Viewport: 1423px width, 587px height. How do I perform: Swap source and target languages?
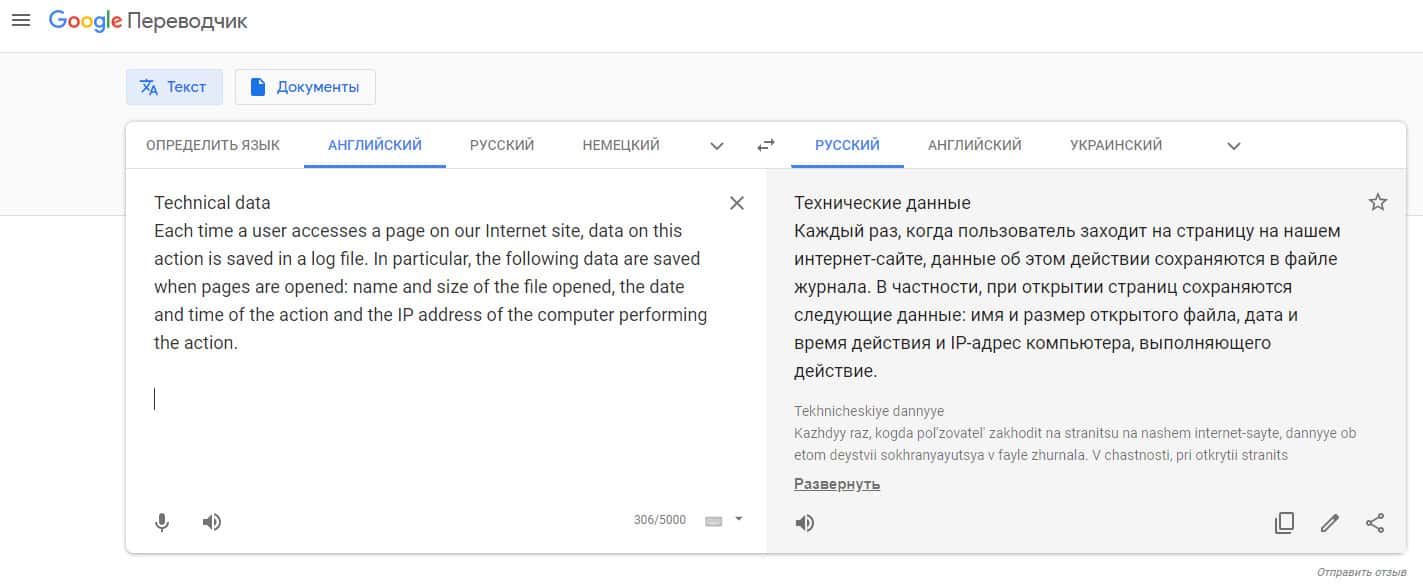766,145
